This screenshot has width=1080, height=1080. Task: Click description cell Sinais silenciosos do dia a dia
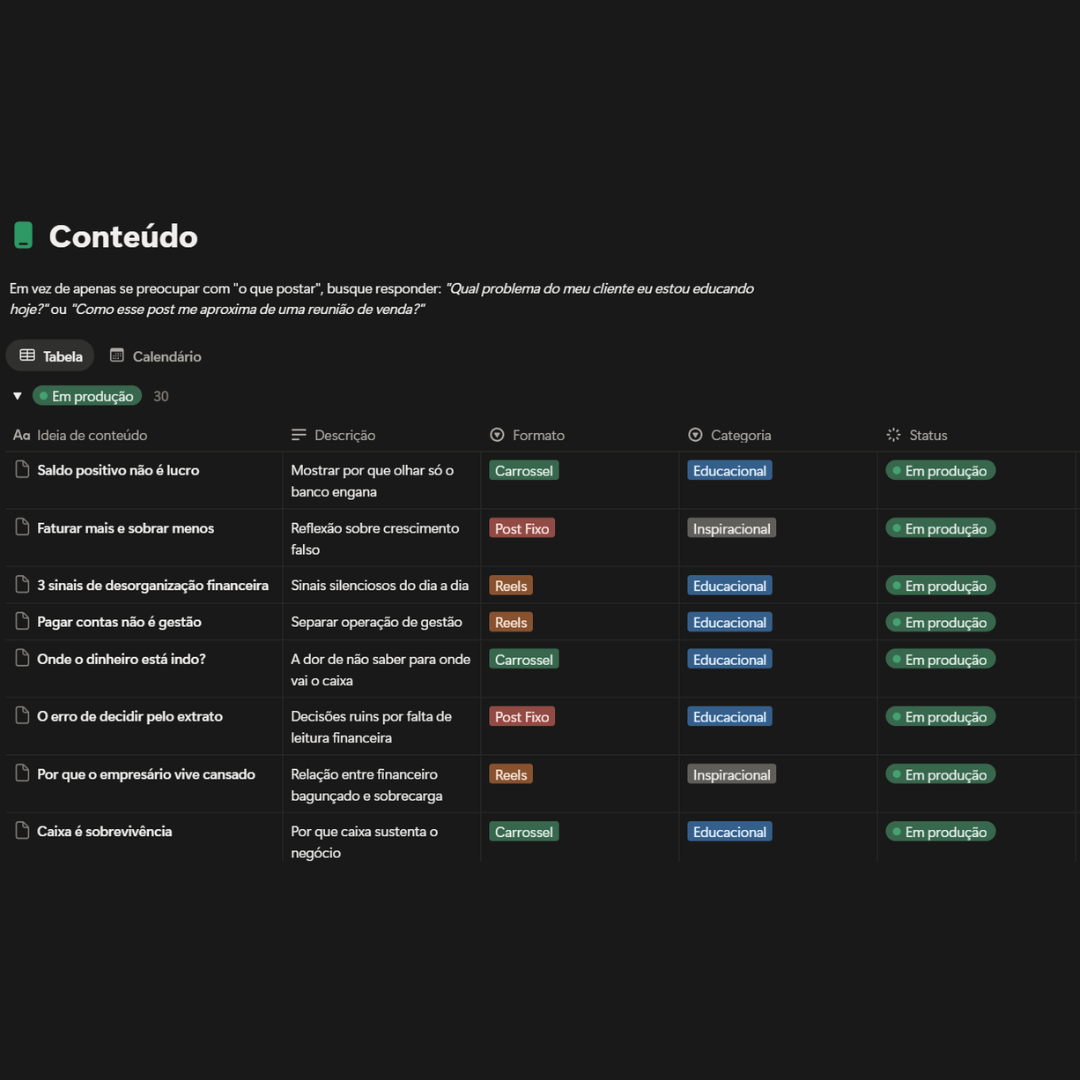pyautogui.click(x=379, y=585)
